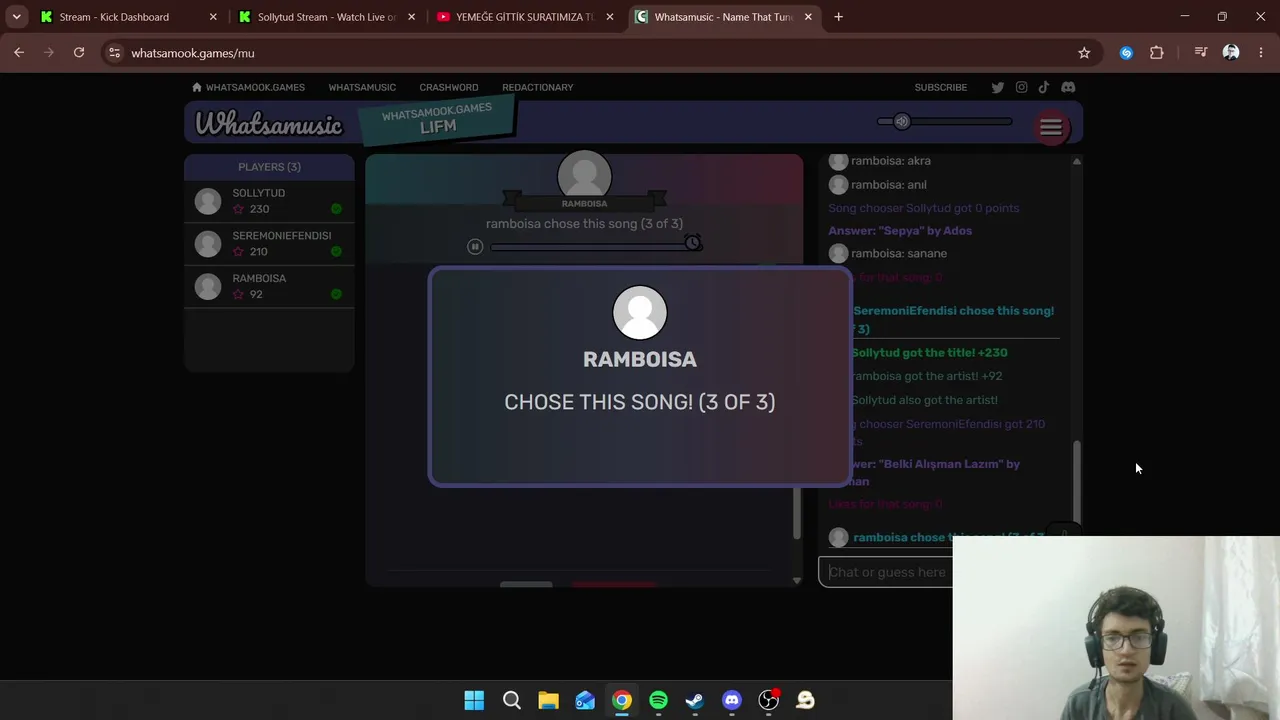The image size is (1280, 720).
Task: Select the Whatsamusic - Name That Tune tab
Action: coord(723,17)
